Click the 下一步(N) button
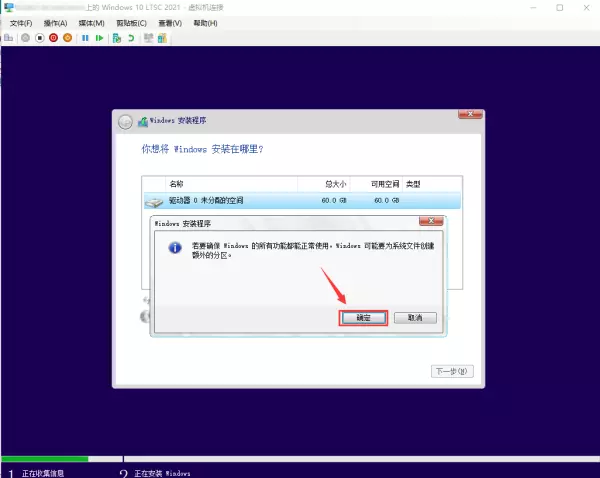600x478 pixels. point(452,371)
